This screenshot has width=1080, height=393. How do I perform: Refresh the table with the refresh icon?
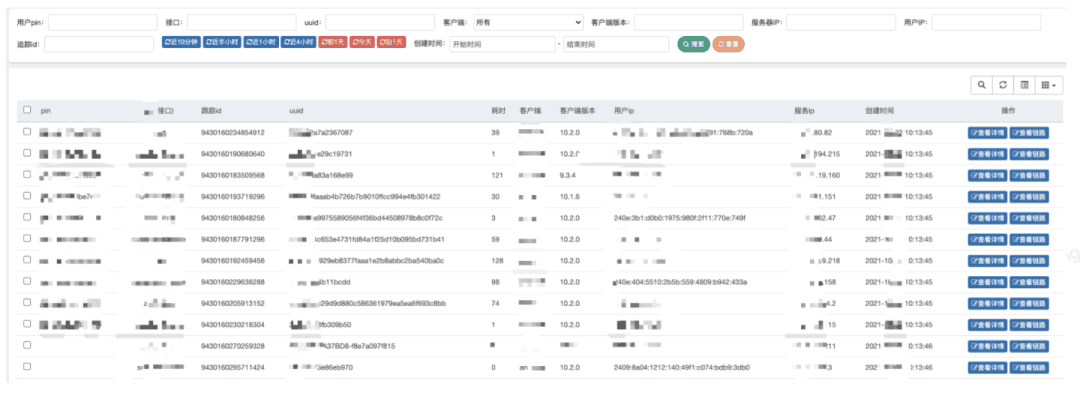[1003, 85]
